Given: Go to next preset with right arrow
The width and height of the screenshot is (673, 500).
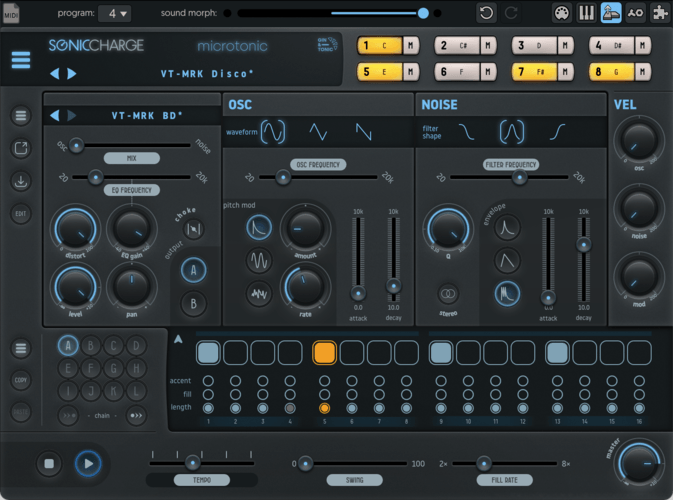Looking at the screenshot, I should pos(71,74).
